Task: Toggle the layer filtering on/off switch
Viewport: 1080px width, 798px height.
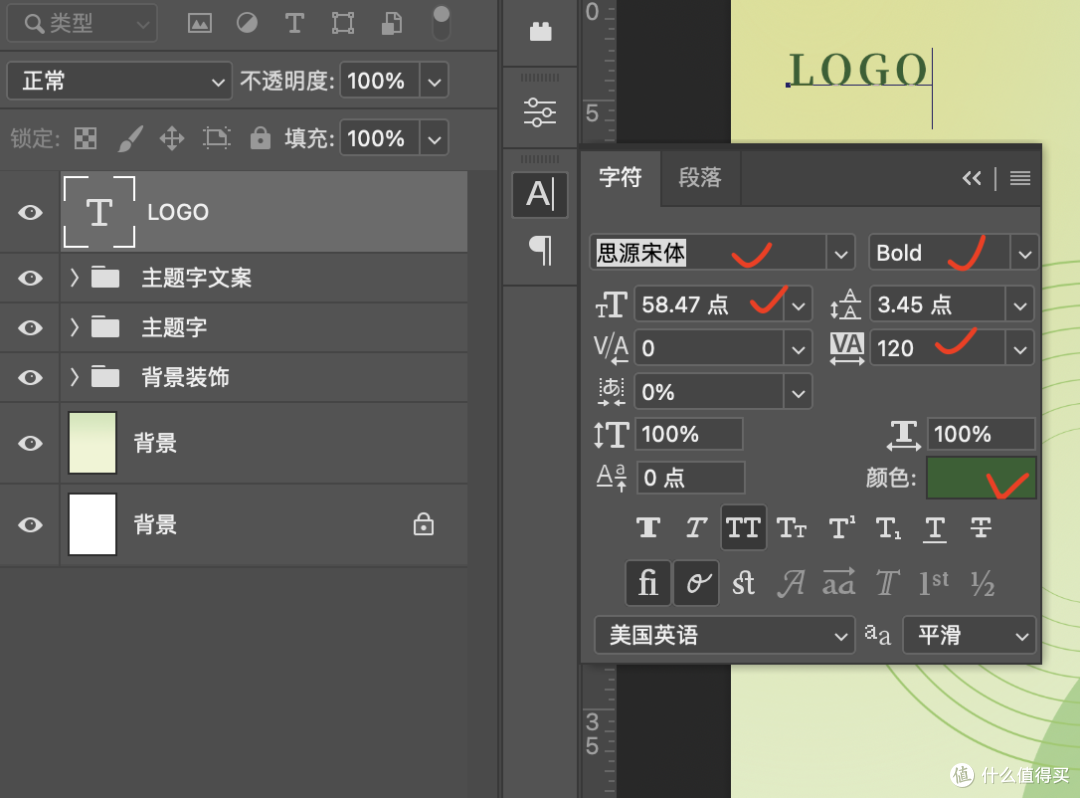Action: point(441,23)
